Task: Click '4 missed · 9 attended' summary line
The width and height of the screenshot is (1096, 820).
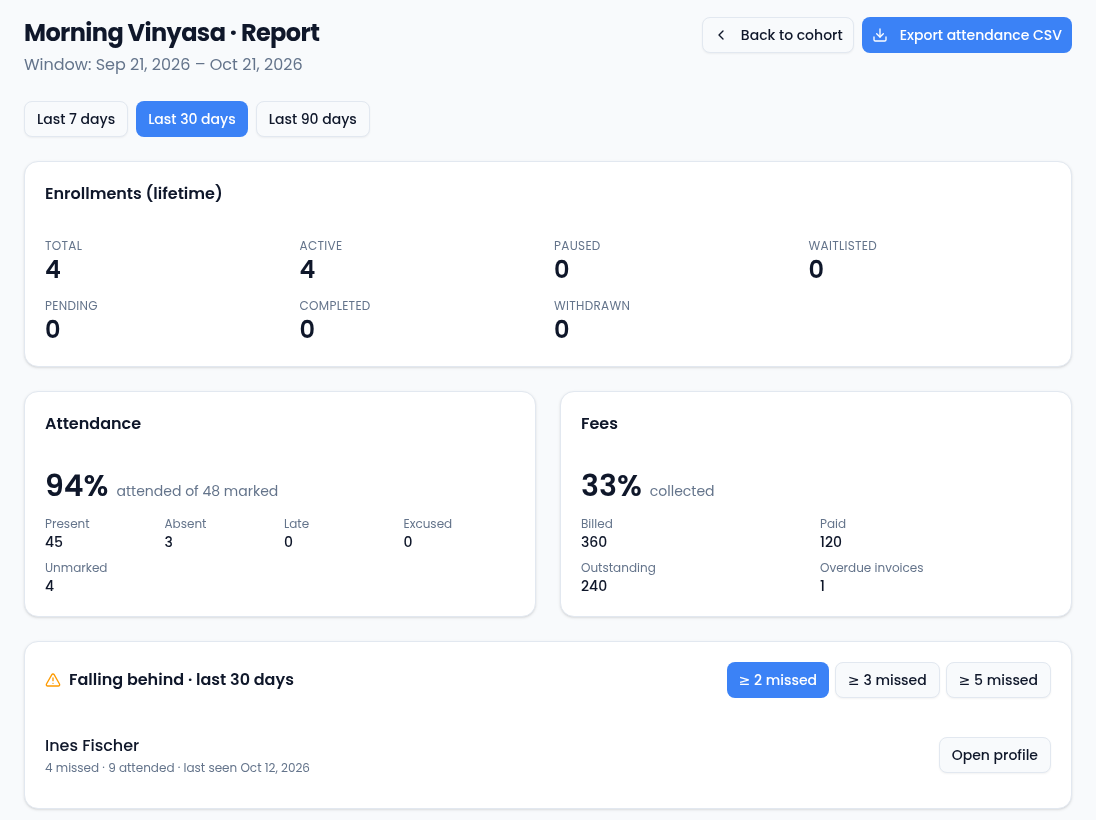Action: pyautogui.click(x=177, y=768)
